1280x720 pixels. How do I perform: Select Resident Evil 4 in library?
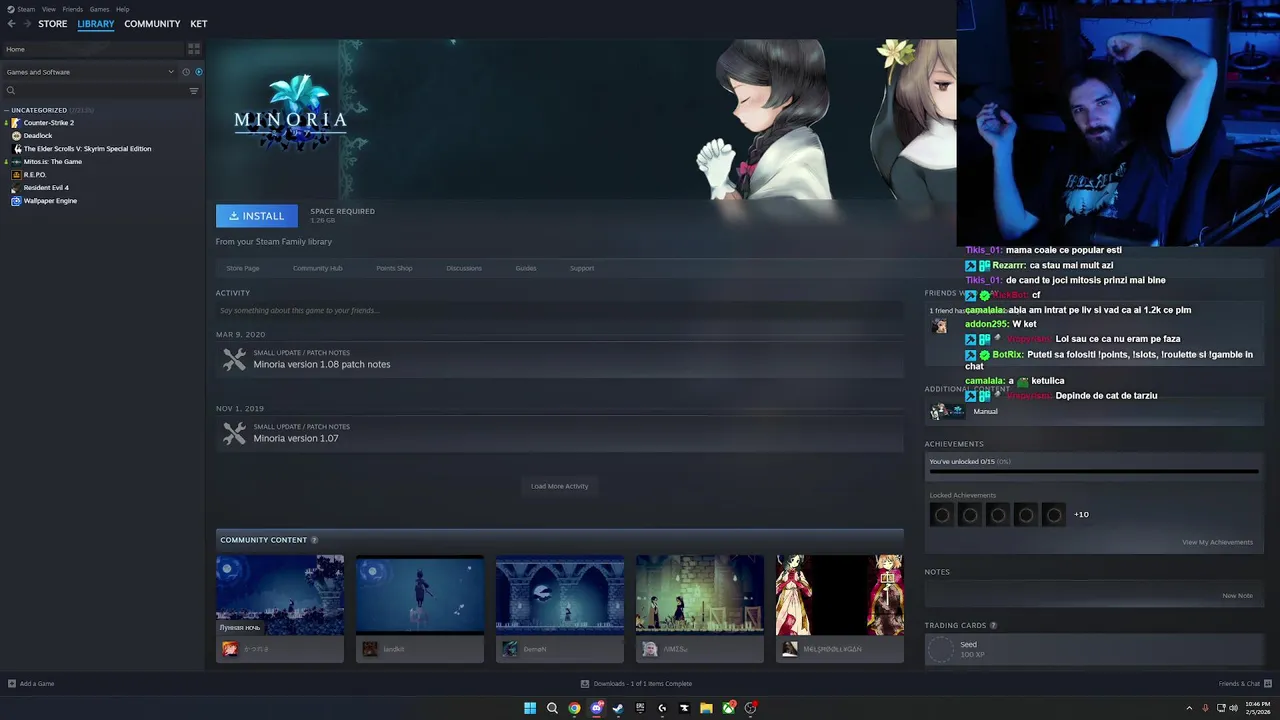(x=45, y=188)
